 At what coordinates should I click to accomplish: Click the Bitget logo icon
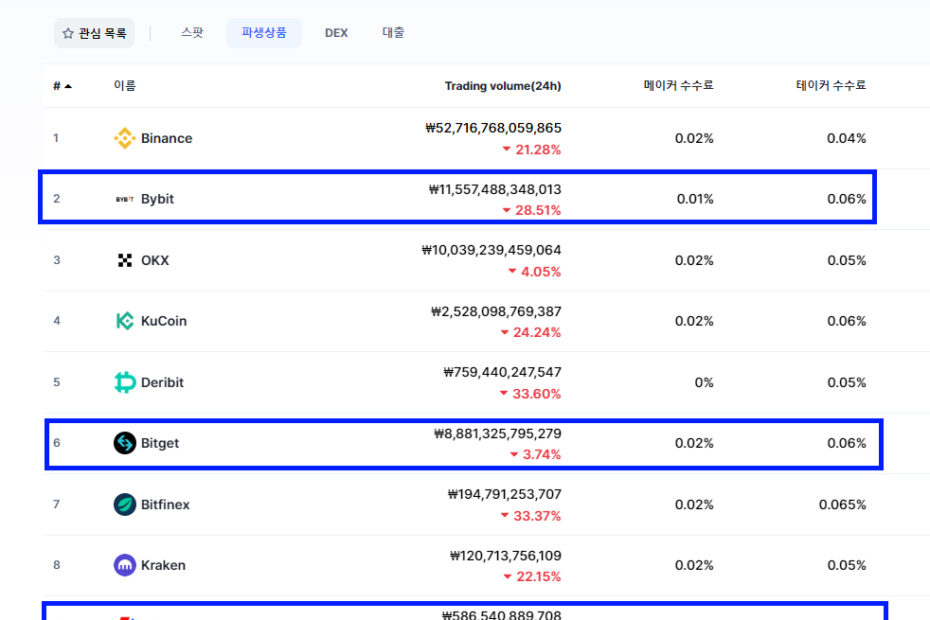click(125, 443)
